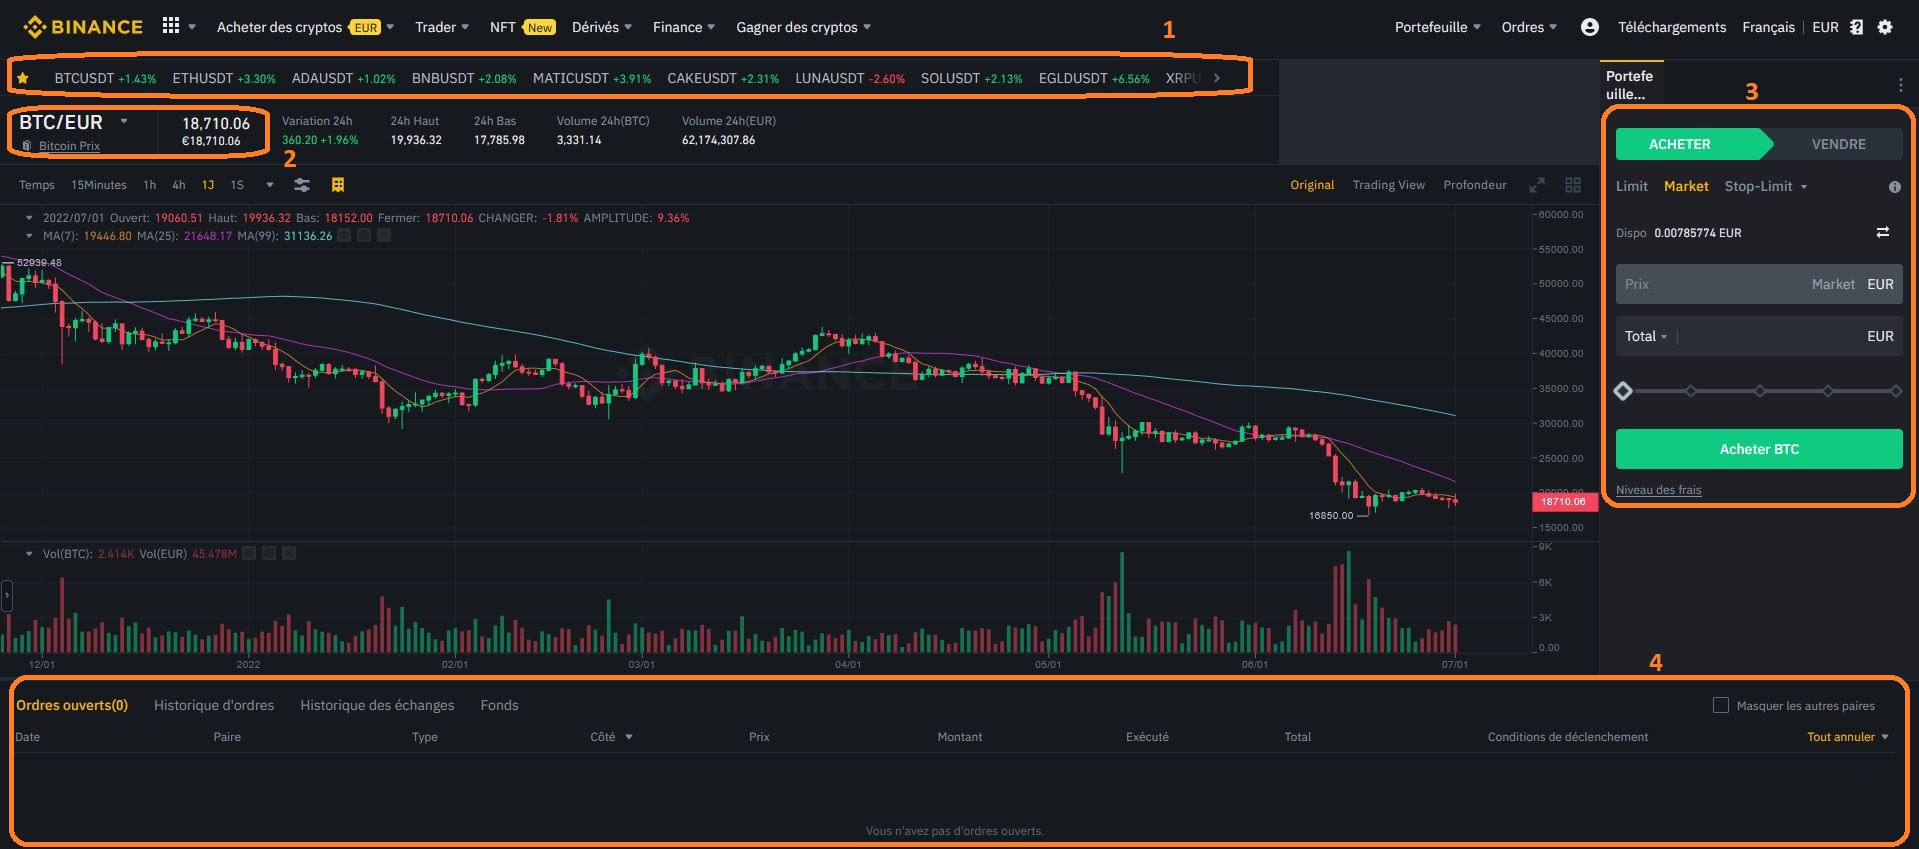The image size is (1919, 849).
Task: Select the 1J daily interval
Action: click(208, 185)
